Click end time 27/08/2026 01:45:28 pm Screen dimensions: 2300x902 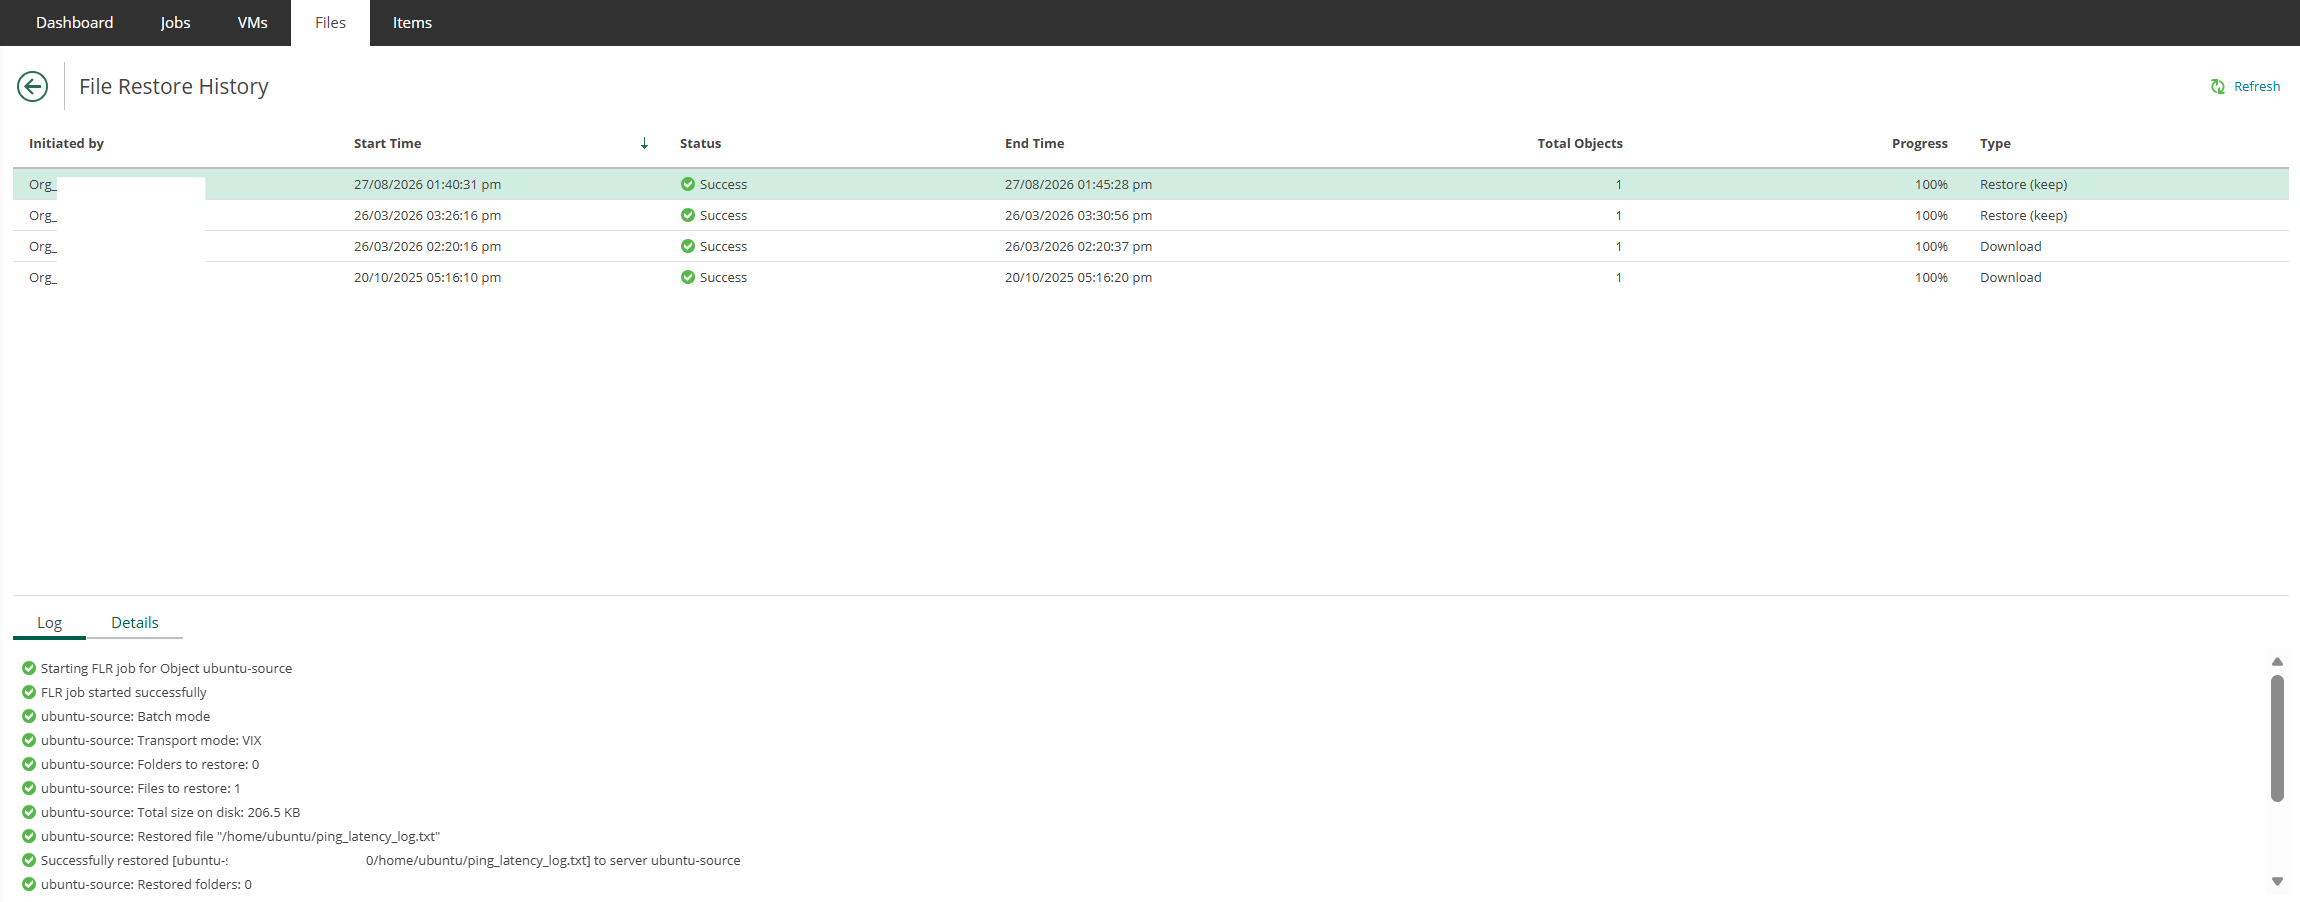point(1078,184)
